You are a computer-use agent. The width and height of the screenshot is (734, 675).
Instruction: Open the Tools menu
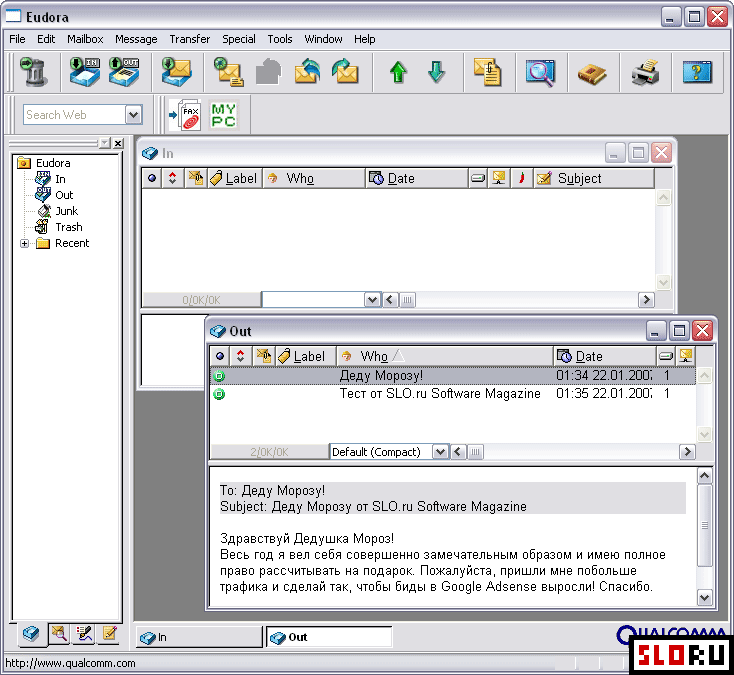(x=280, y=39)
